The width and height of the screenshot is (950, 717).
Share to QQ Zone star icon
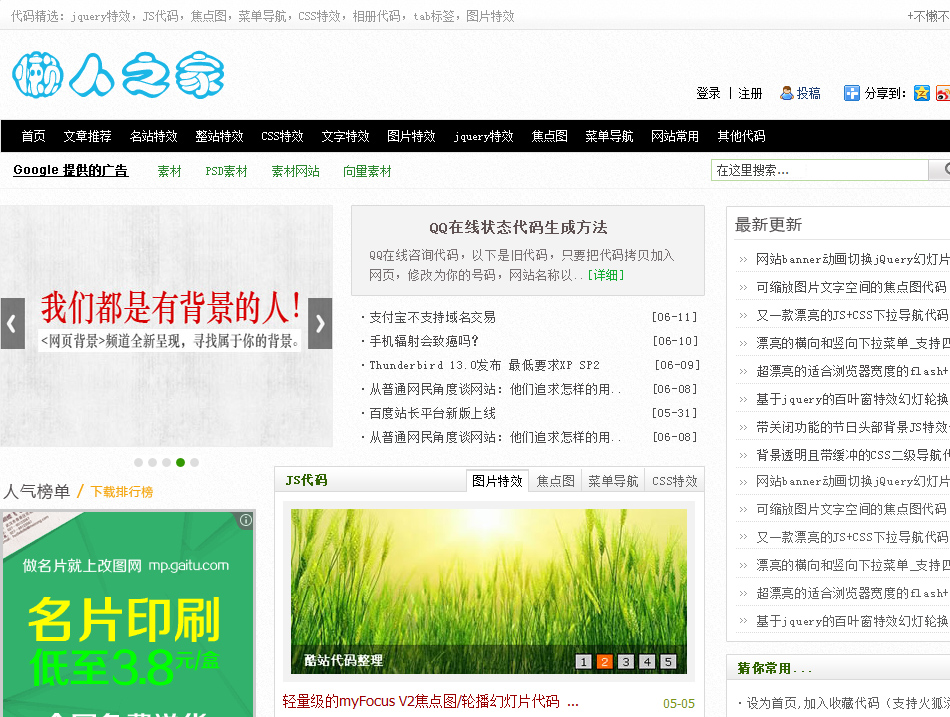click(922, 93)
